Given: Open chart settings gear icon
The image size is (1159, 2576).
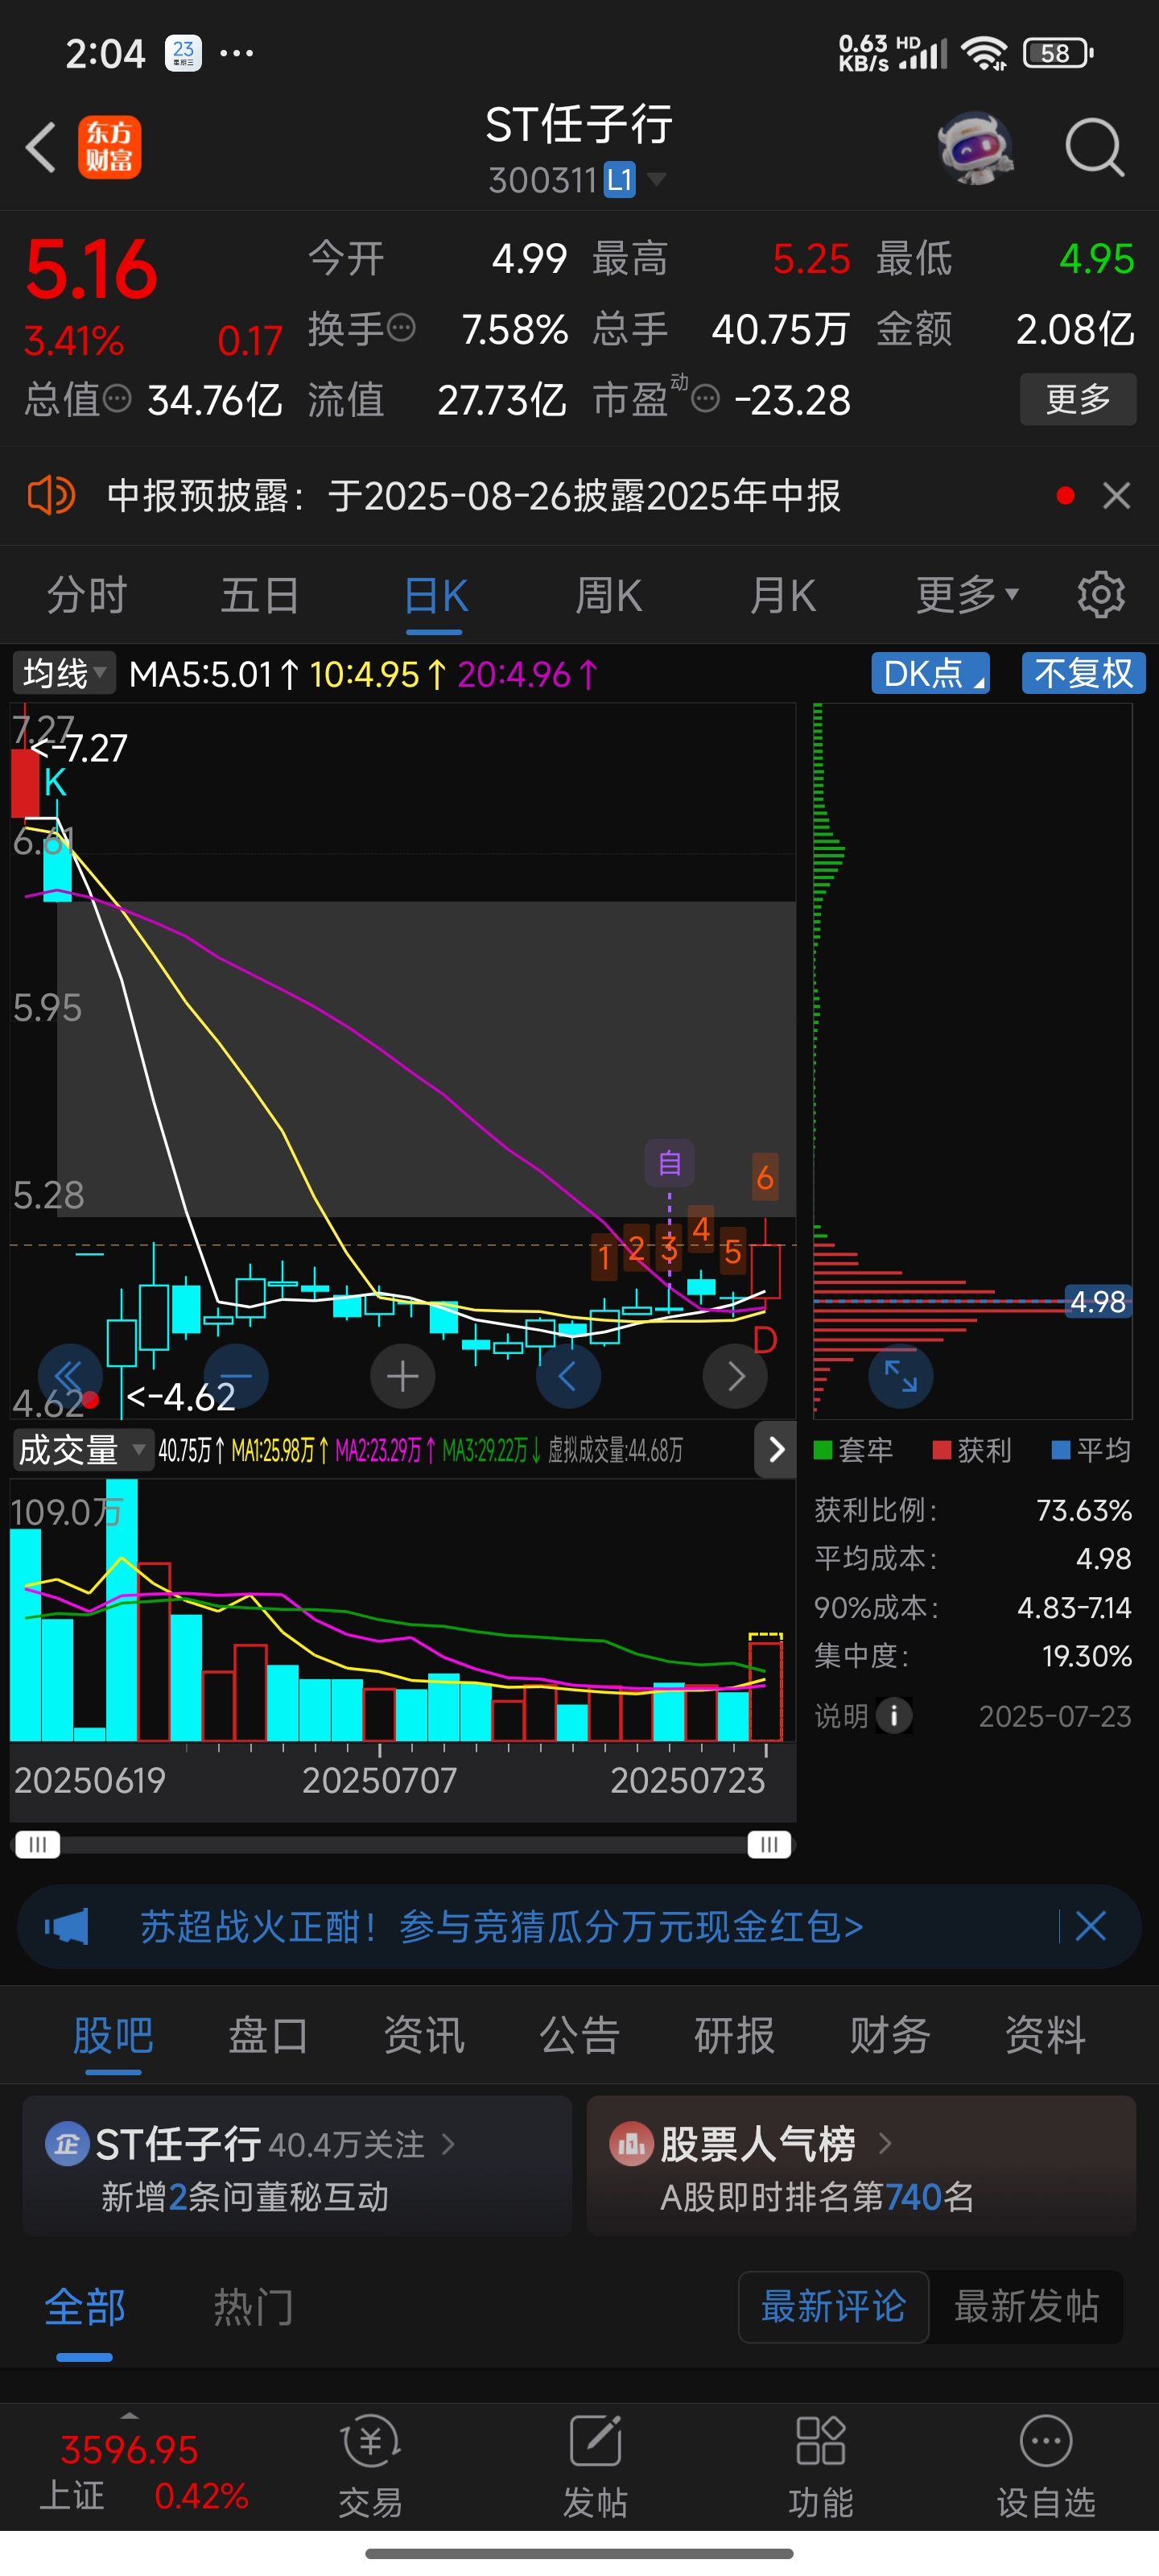Looking at the screenshot, I should pos(1101,595).
